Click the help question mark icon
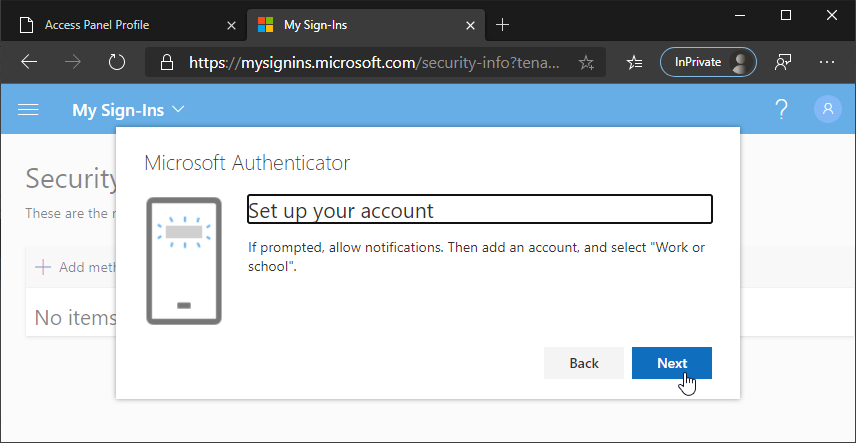The height and width of the screenshot is (443, 856). [781, 110]
